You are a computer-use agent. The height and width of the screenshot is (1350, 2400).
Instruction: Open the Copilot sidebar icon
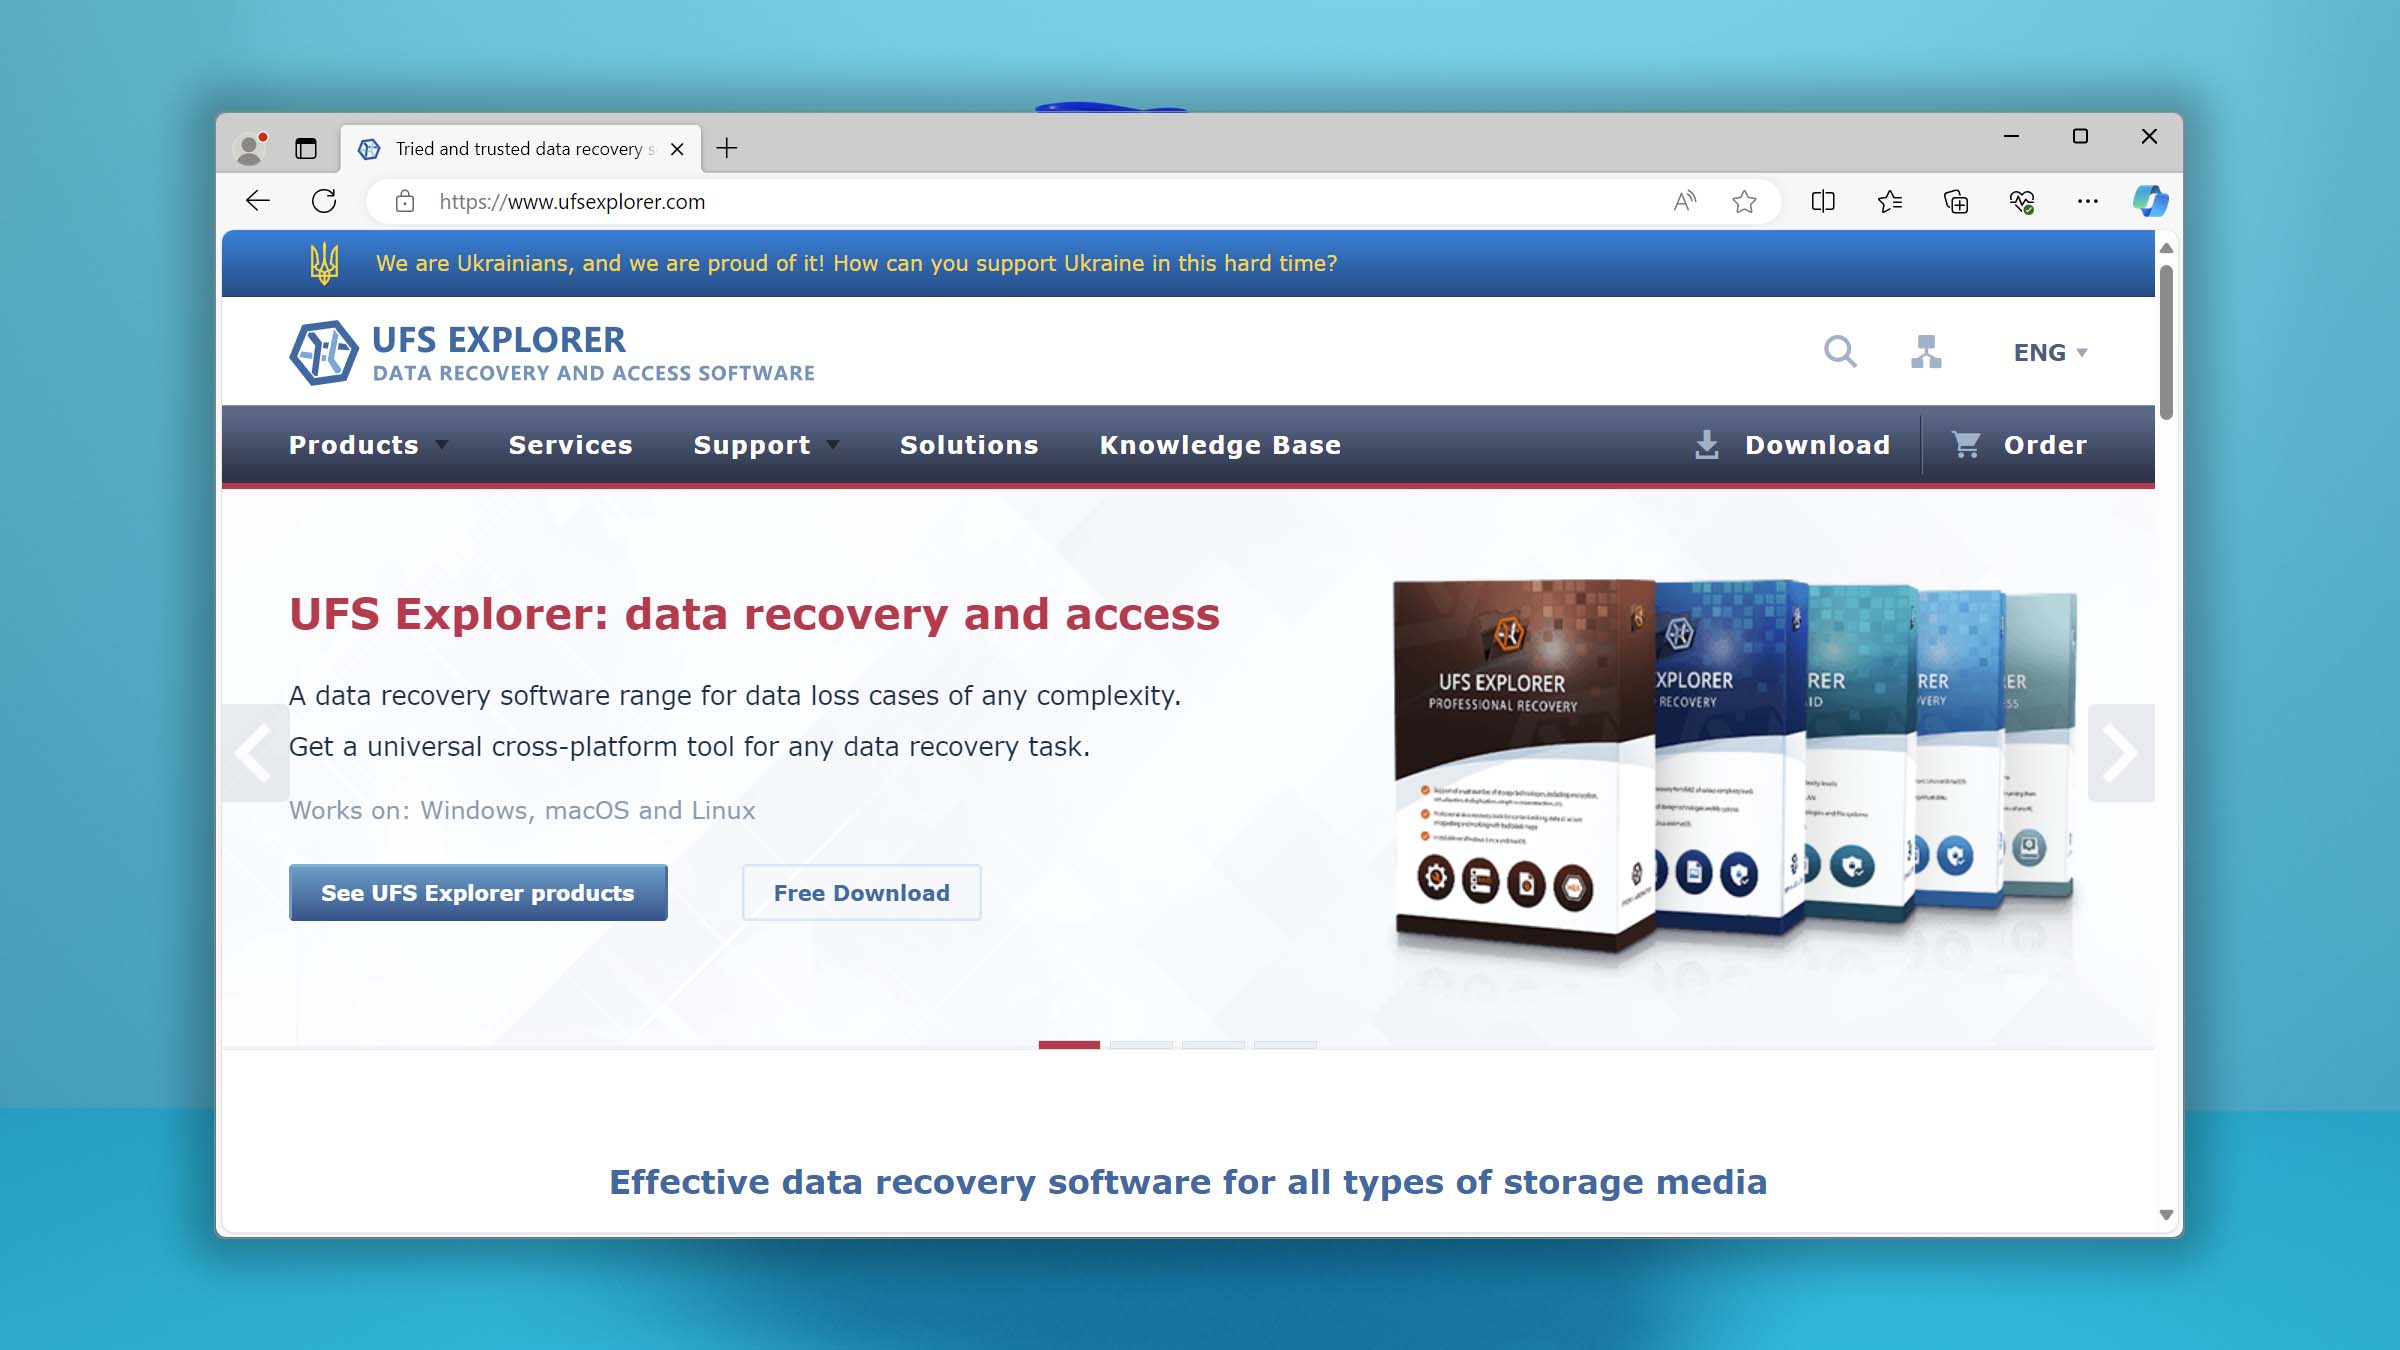point(2150,201)
